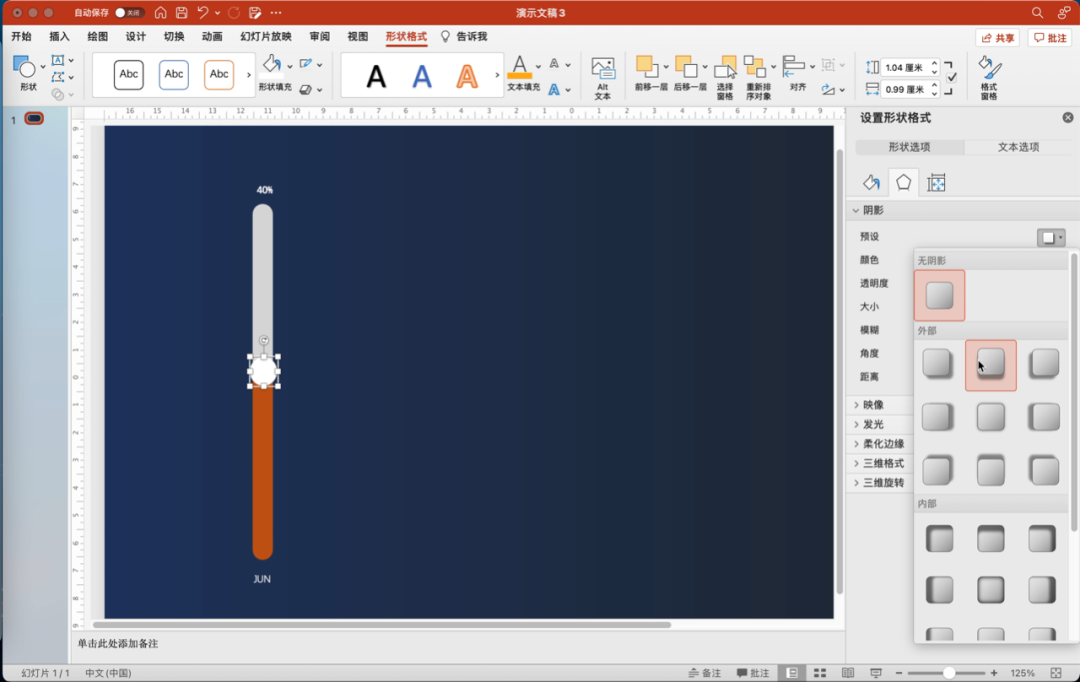This screenshot has width=1080, height=682.
Task: Click the 备注 notes button in status bar
Action: point(705,672)
